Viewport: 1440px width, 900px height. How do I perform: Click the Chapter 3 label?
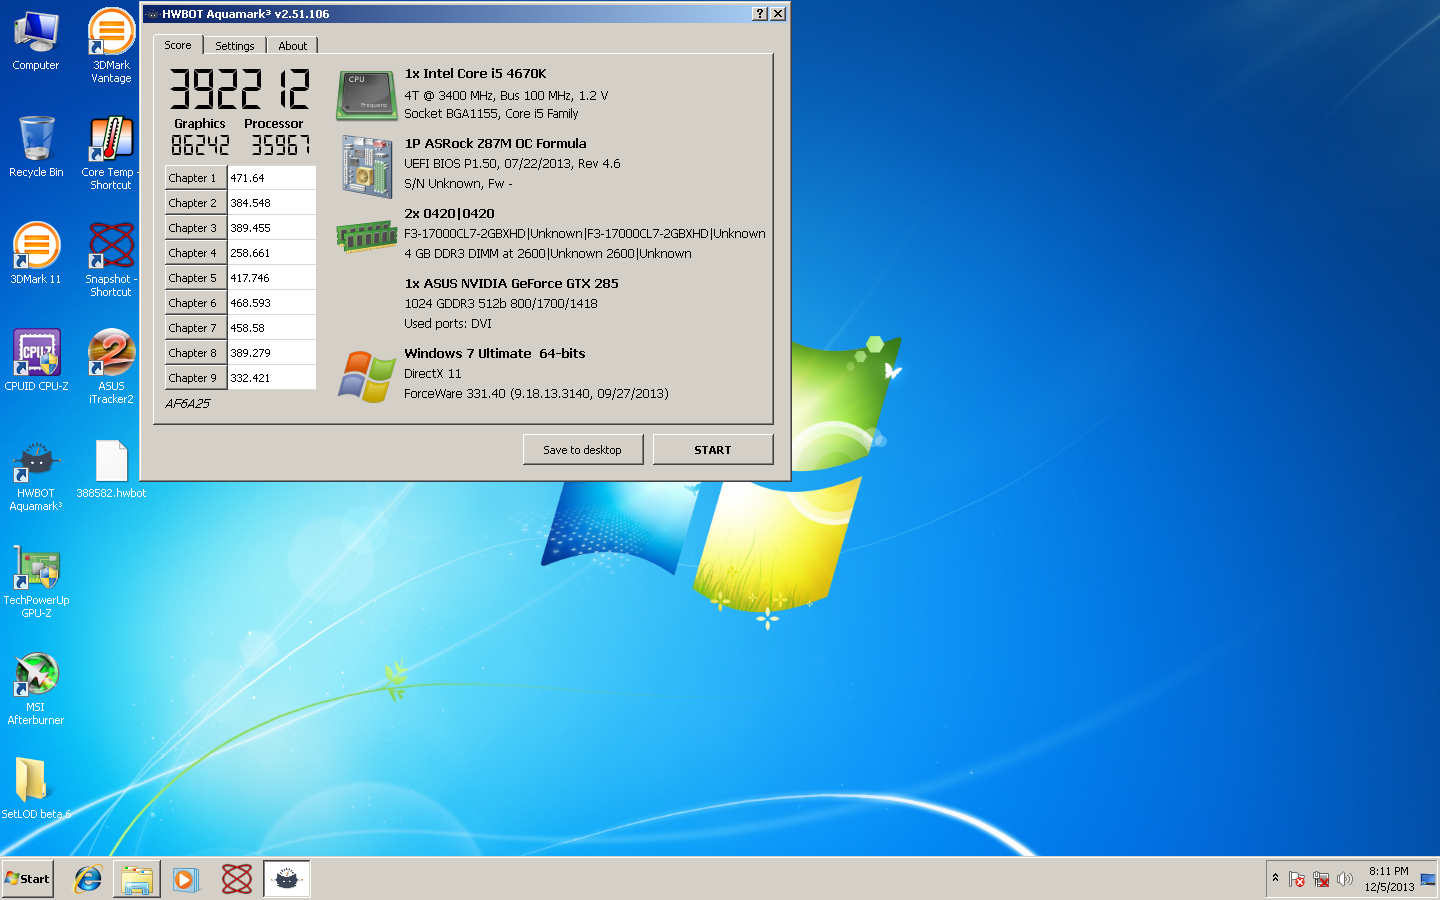tap(196, 228)
